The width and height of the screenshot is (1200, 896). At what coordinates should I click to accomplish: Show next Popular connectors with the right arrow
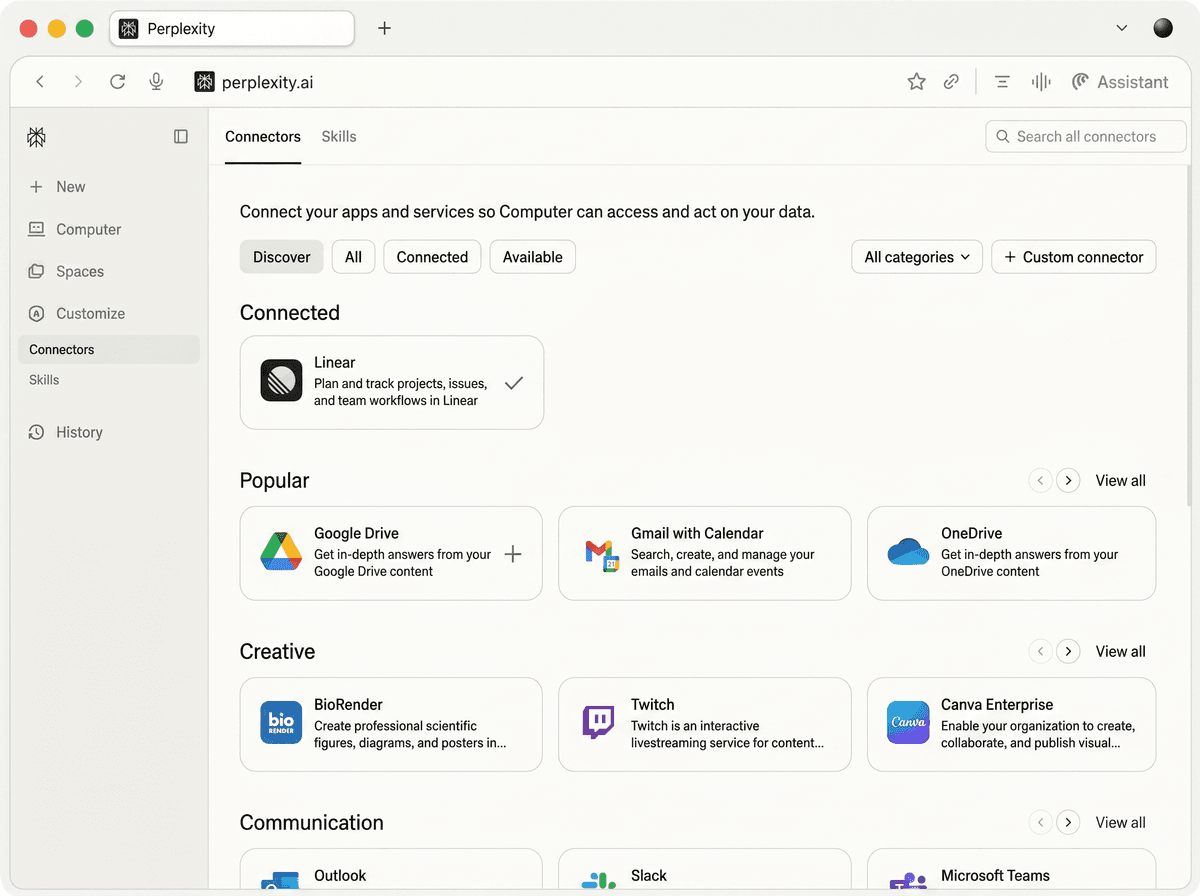pyautogui.click(x=1069, y=481)
